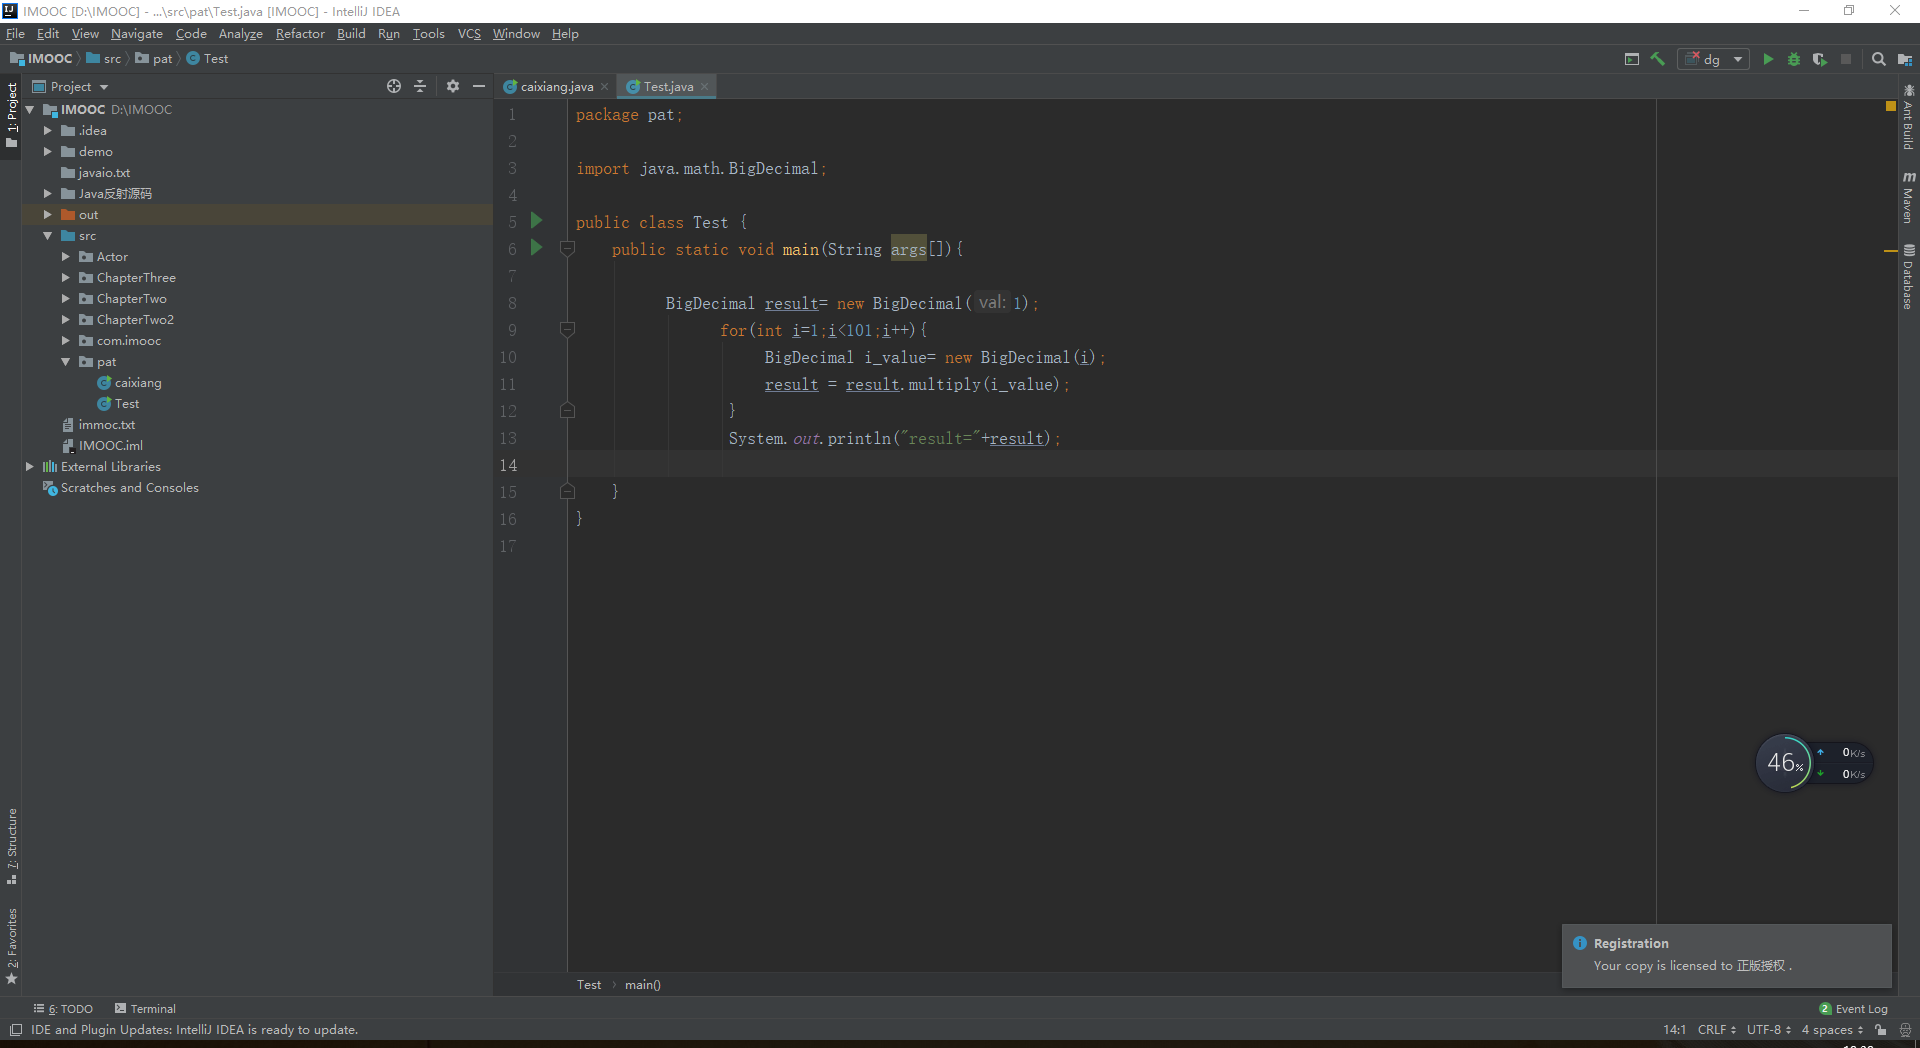Click the yellow inspection indicator square
Viewport: 1920px width, 1048px height.
point(1890,106)
